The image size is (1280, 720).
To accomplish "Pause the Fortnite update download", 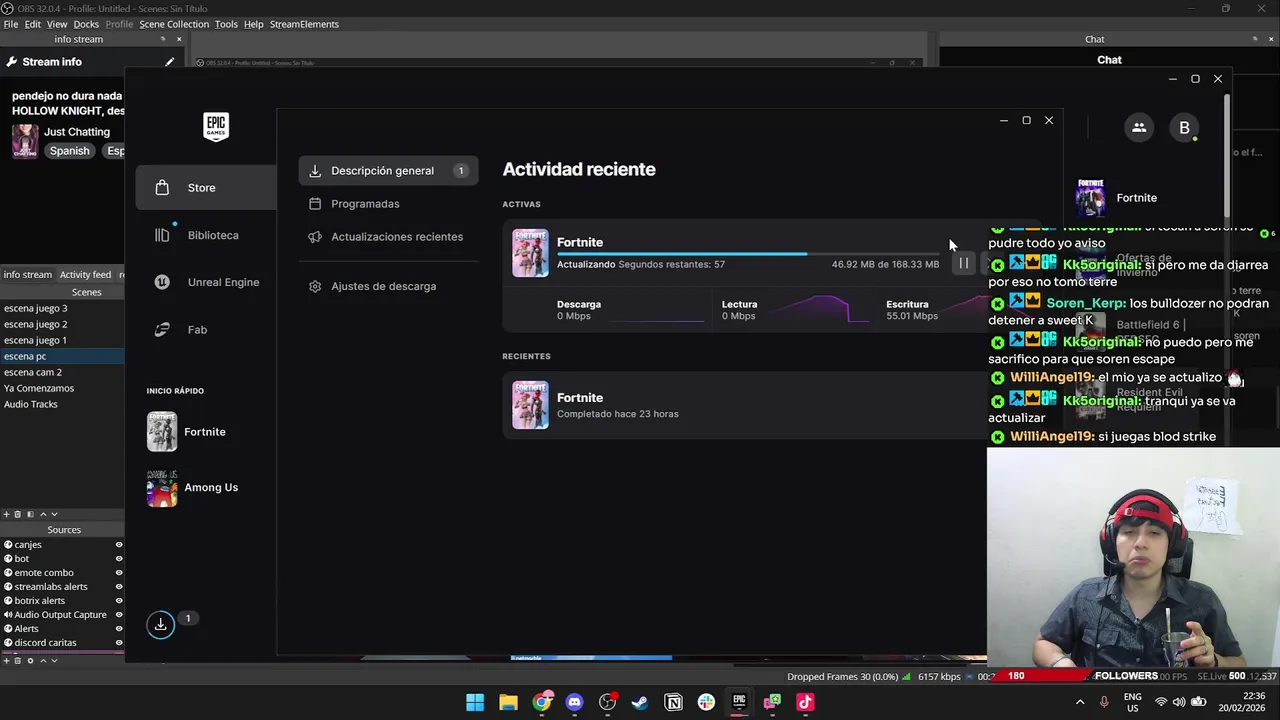I will click(x=964, y=264).
